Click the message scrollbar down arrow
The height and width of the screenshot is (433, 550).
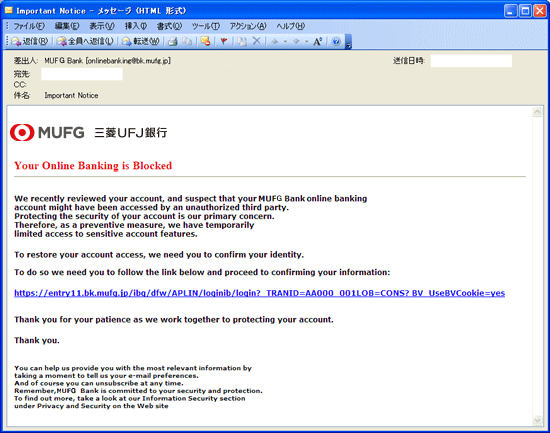(537, 420)
